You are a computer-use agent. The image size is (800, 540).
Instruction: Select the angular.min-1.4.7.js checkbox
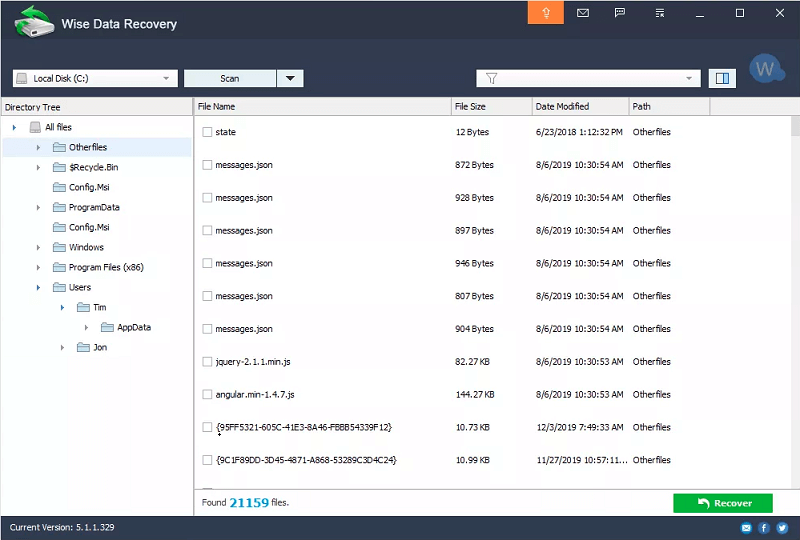tap(207, 395)
